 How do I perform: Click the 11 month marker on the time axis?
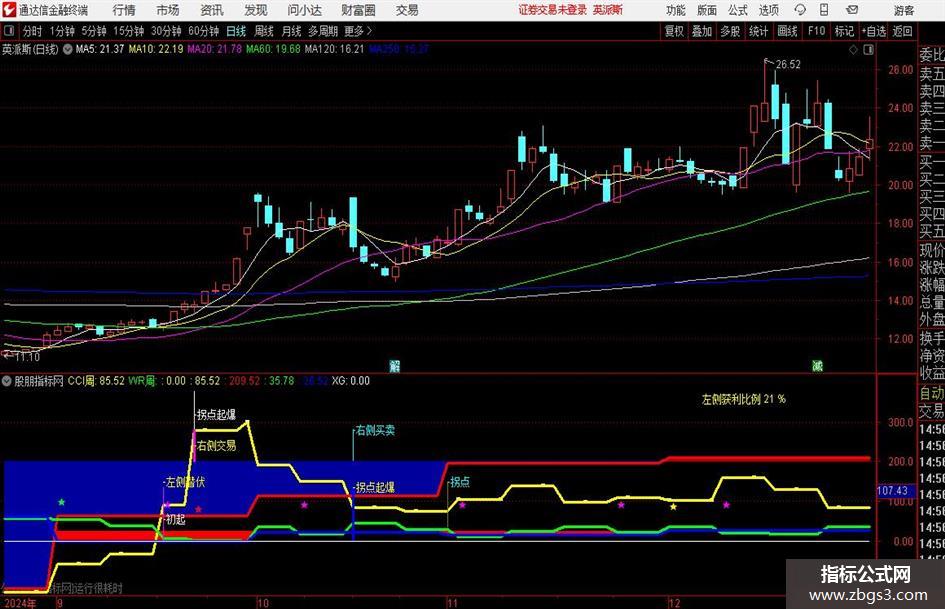(x=452, y=603)
